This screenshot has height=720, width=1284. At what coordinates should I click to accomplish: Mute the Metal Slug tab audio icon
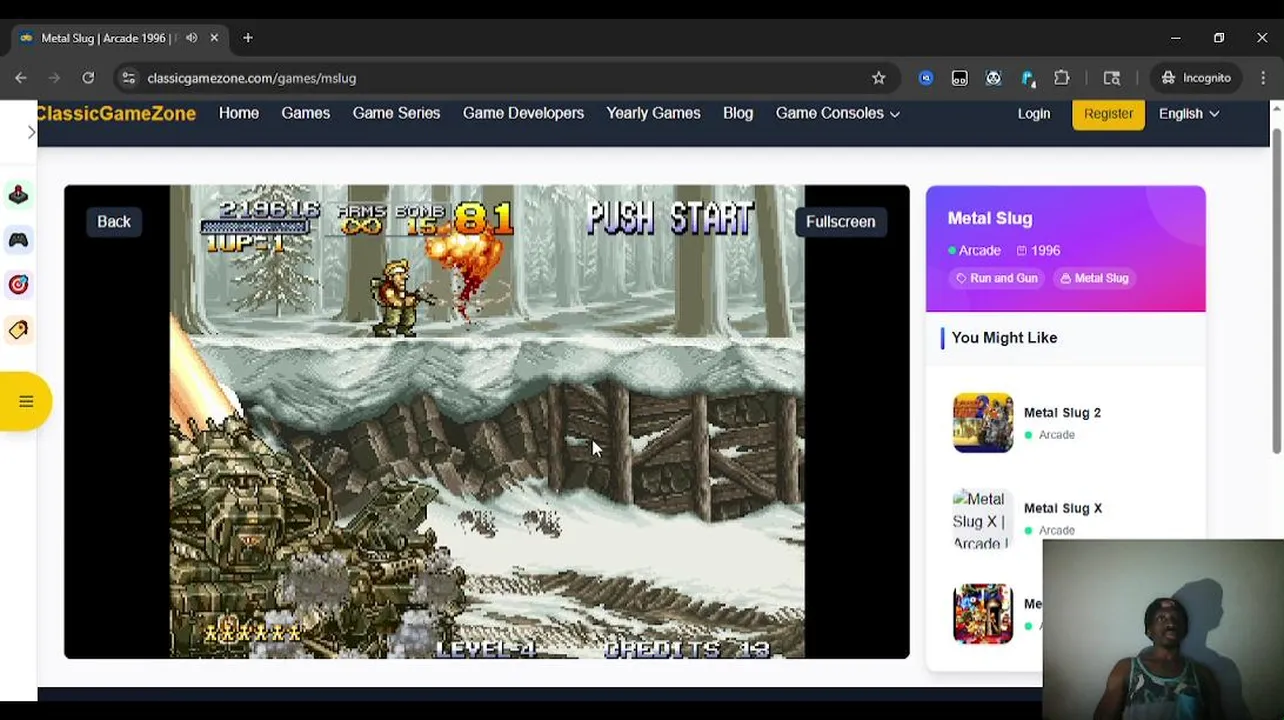(x=191, y=38)
